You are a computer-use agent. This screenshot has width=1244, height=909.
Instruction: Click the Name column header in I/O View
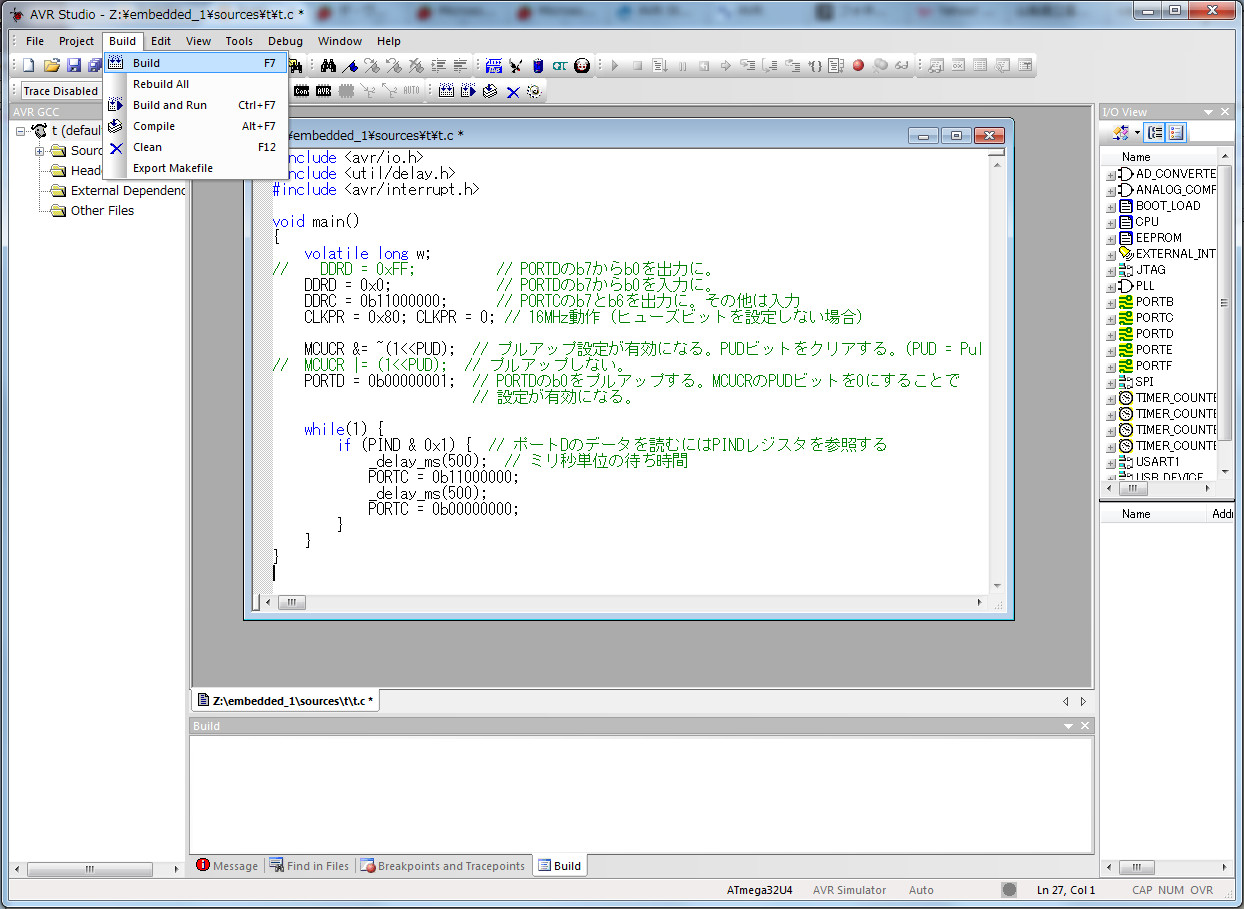coord(1158,157)
